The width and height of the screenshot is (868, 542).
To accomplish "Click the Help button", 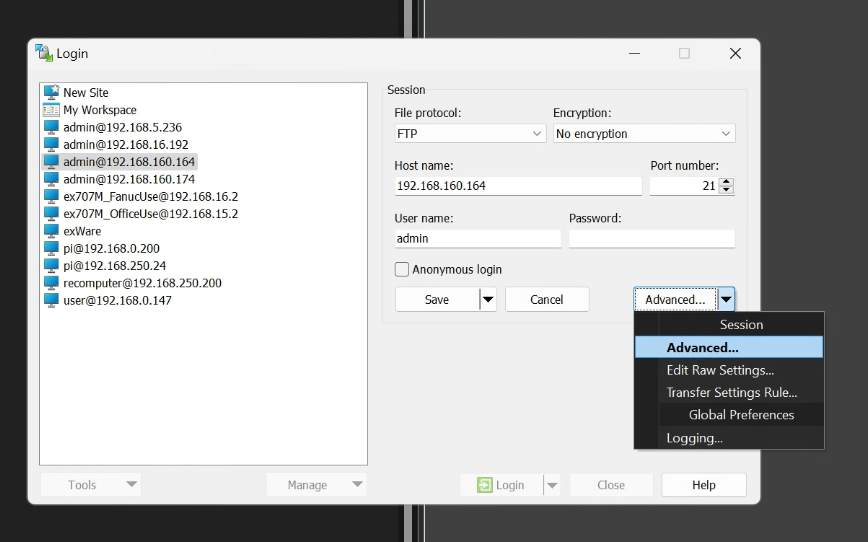I will click(x=703, y=485).
